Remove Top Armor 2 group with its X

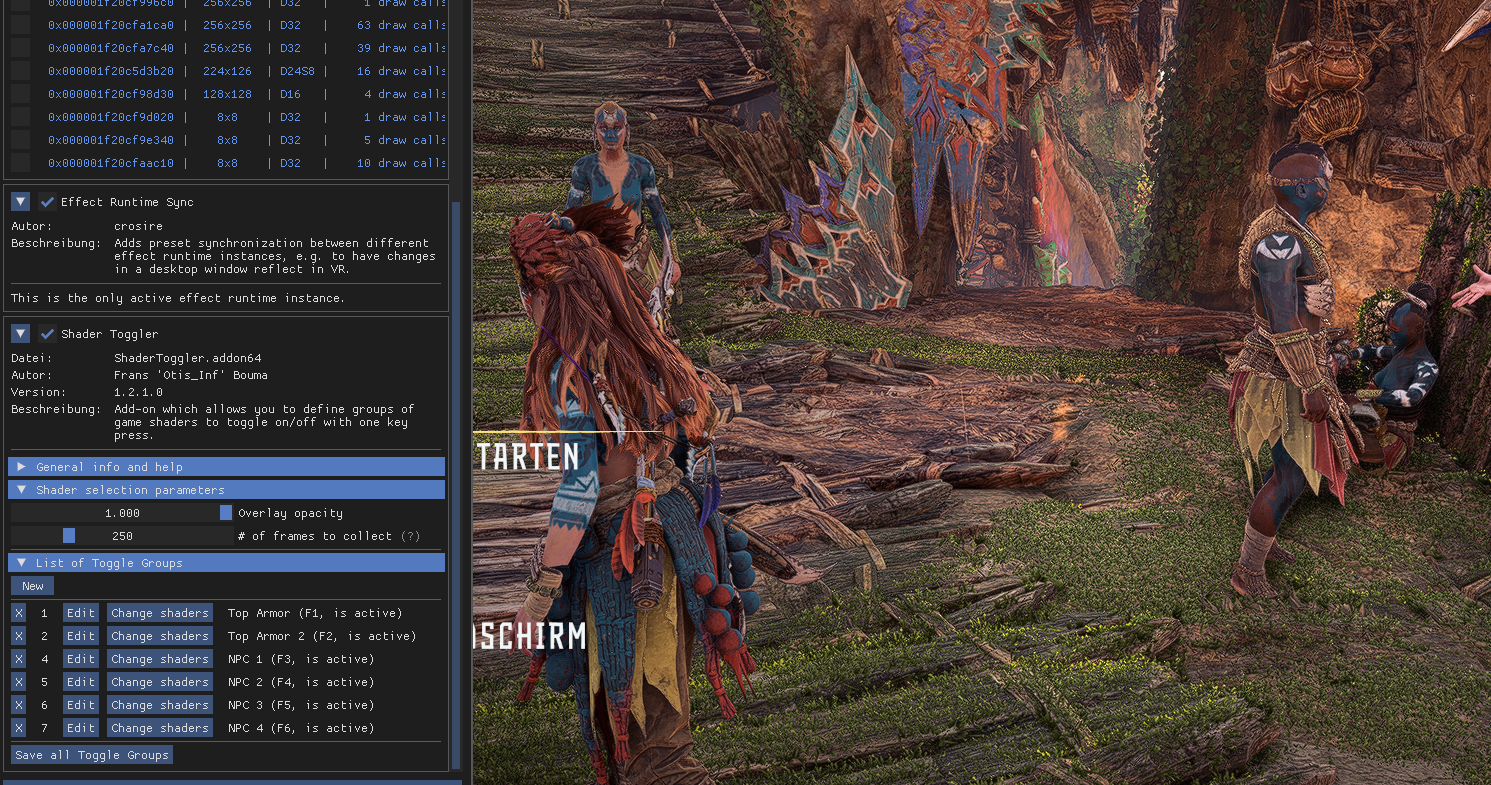(19, 636)
